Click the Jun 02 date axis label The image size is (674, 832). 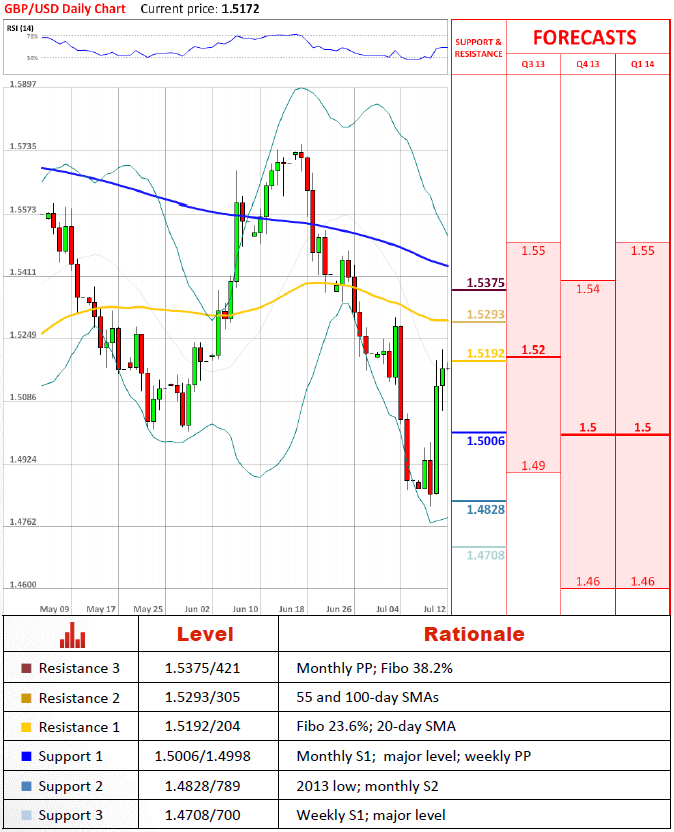[x=197, y=609]
